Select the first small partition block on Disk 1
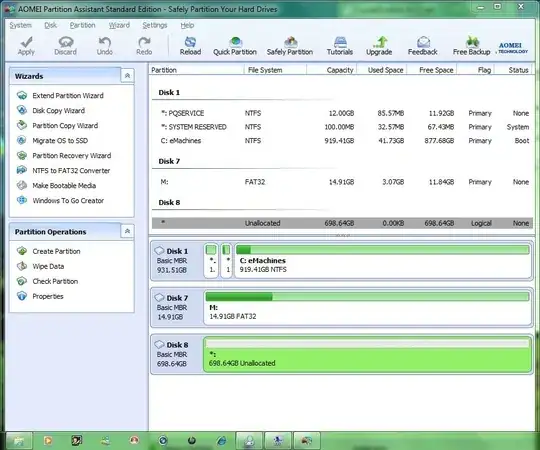 pyautogui.click(x=211, y=260)
